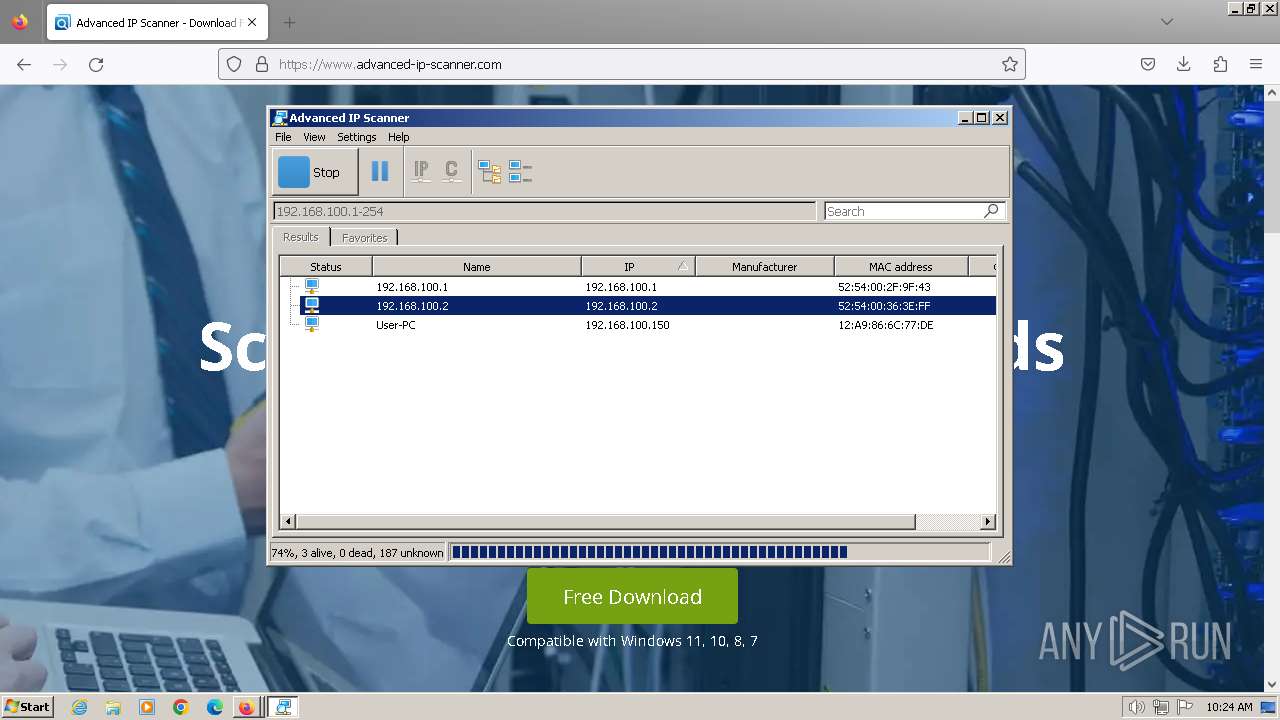Click the IP range toolbar icon
The width and height of the screenshot is (1280, 720).
pyautogui.click(x=421, y=172)
